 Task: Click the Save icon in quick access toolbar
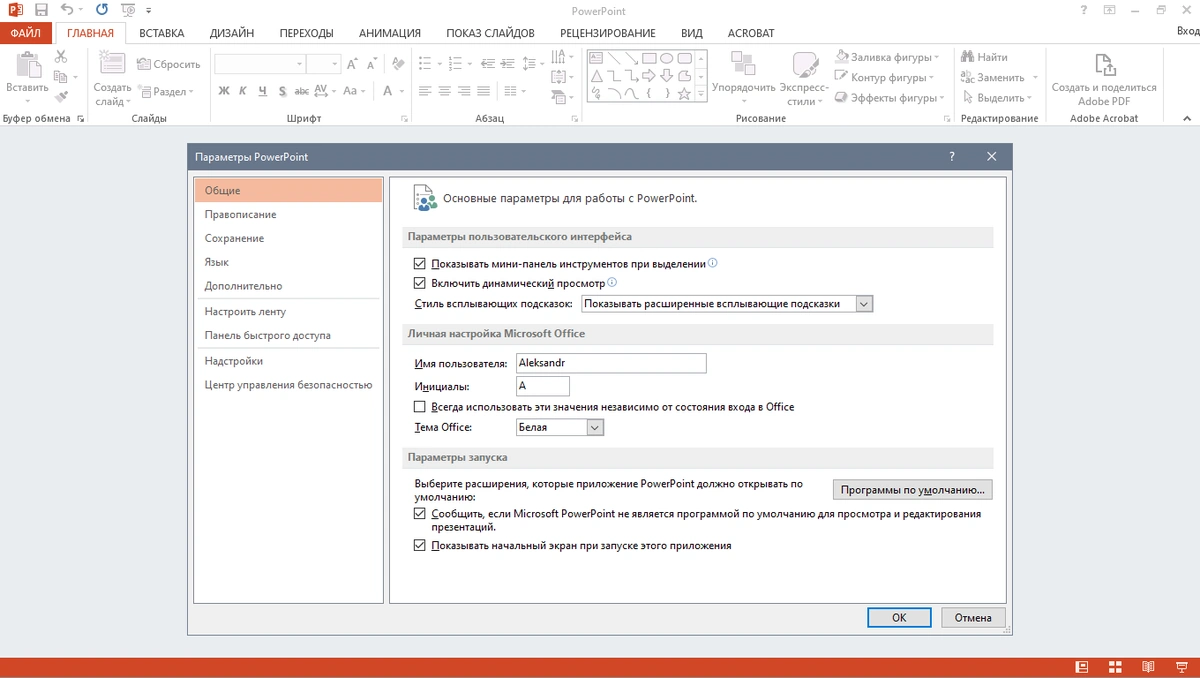41,10
